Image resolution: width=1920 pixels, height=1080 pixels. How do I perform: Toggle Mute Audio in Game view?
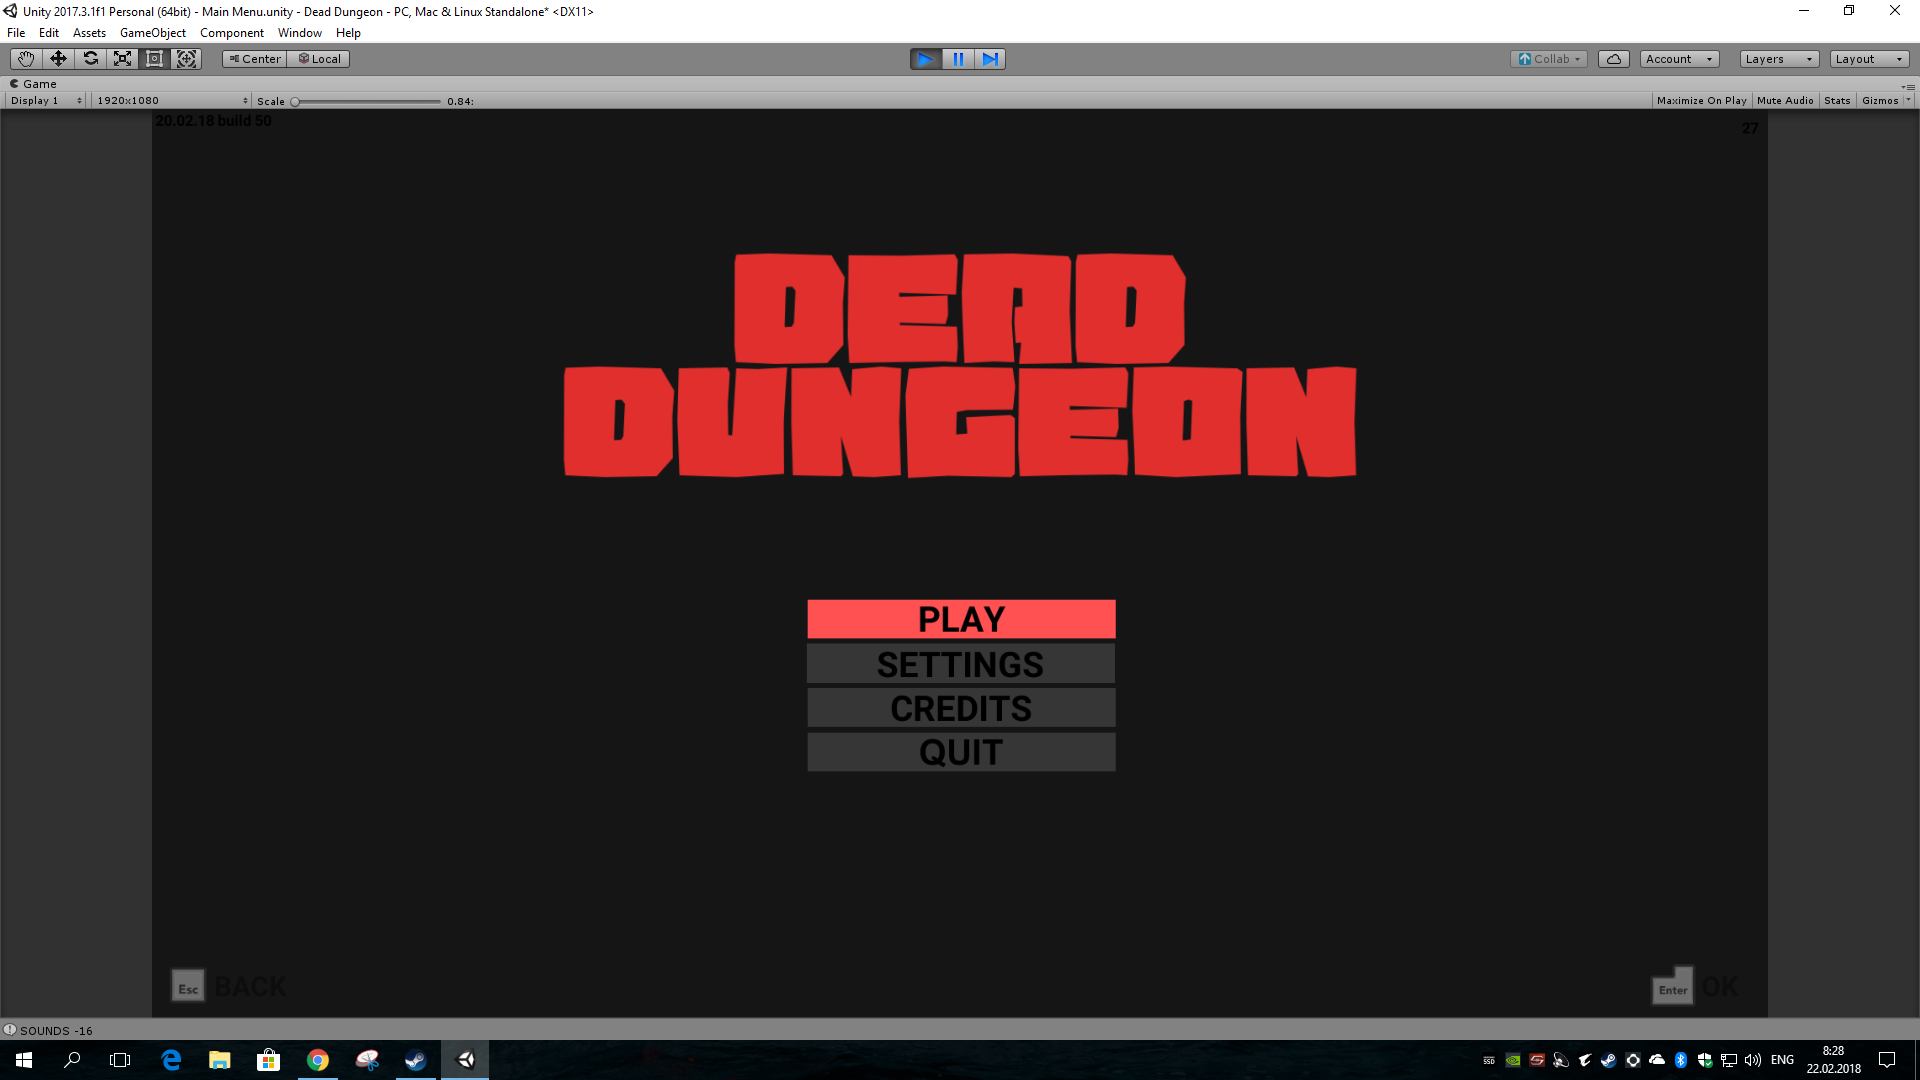[x=1785, y=101]
